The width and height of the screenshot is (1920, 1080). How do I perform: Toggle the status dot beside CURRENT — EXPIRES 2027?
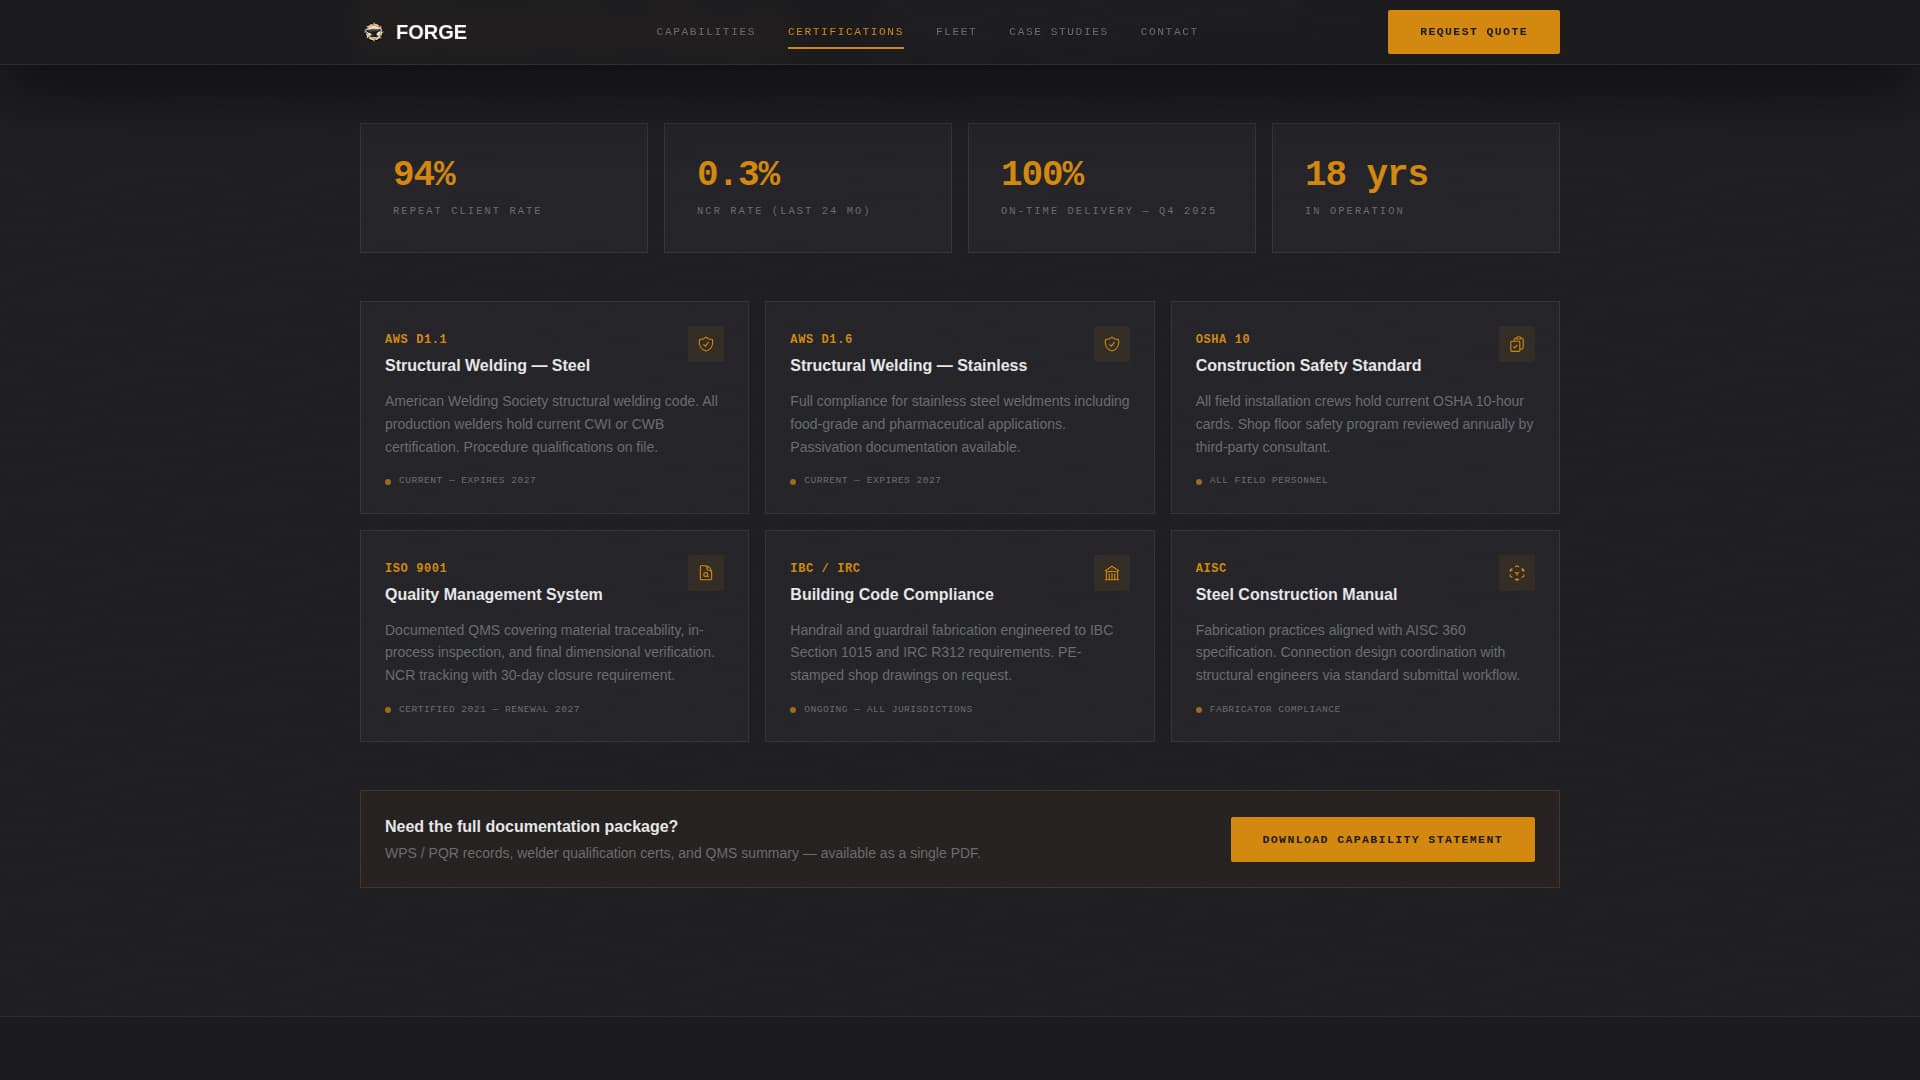(388, 481)
